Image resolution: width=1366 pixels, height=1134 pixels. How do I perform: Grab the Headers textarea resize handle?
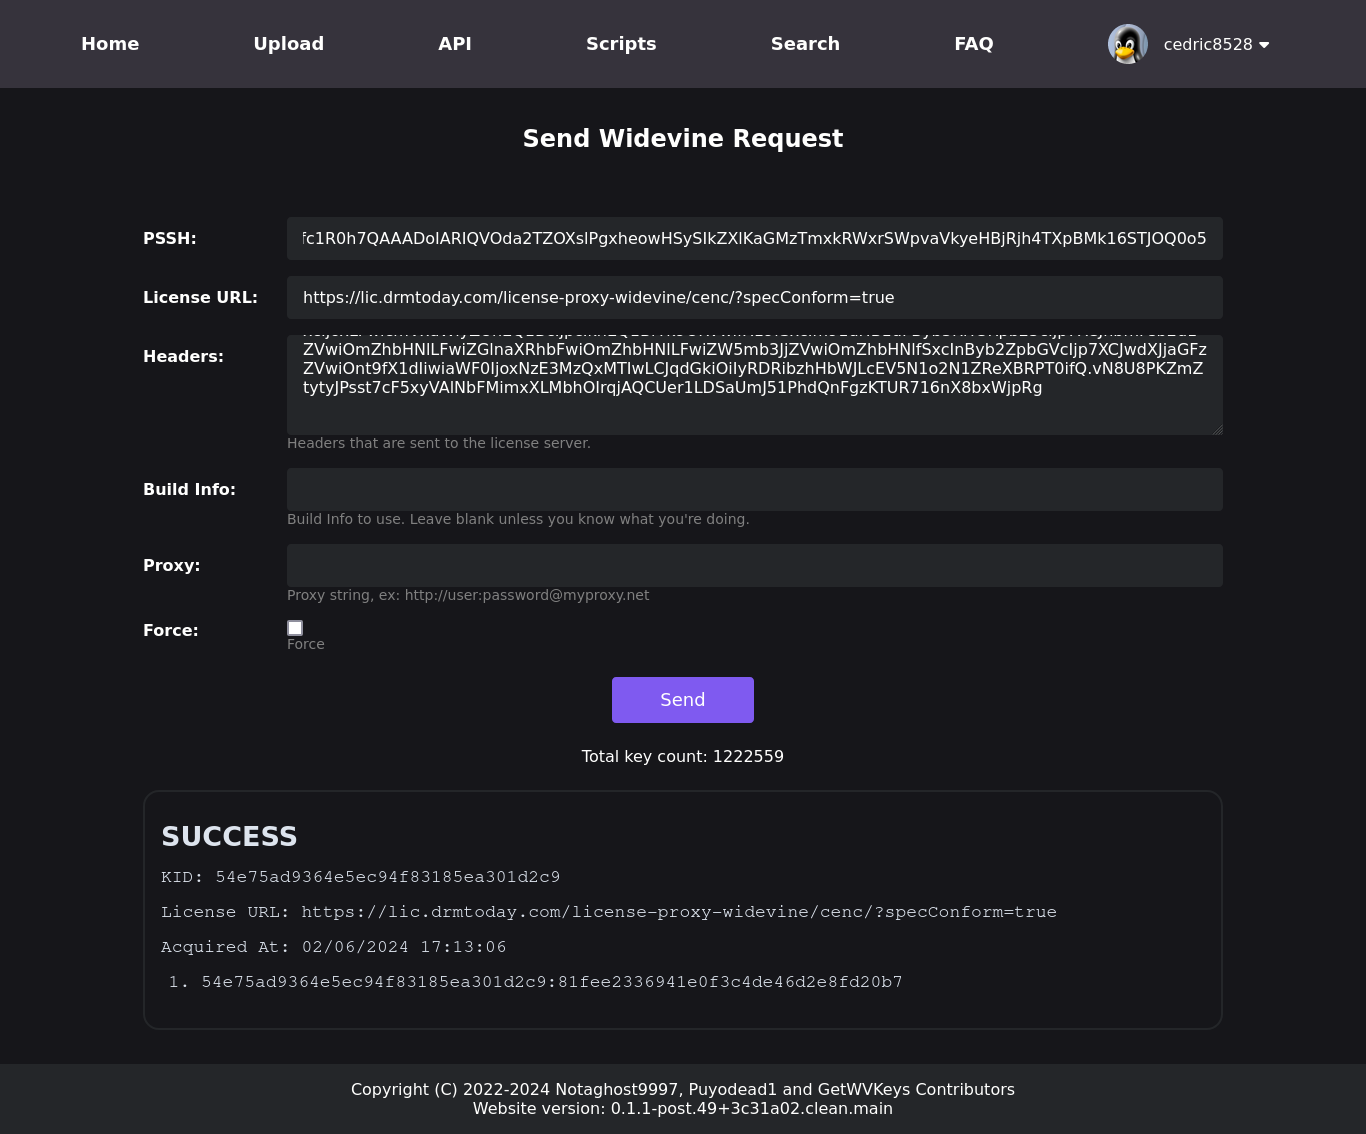pos(1217,430)
